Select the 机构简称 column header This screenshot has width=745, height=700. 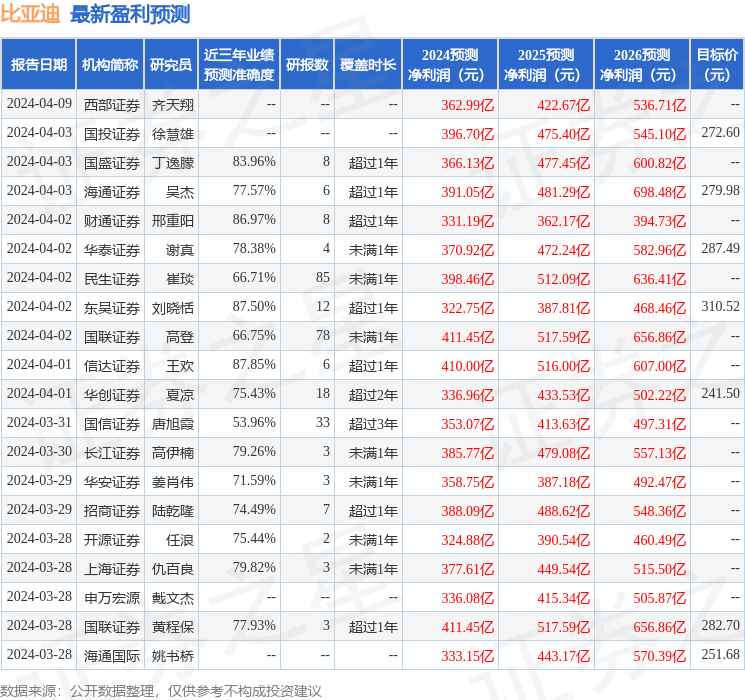coord(110,65)
